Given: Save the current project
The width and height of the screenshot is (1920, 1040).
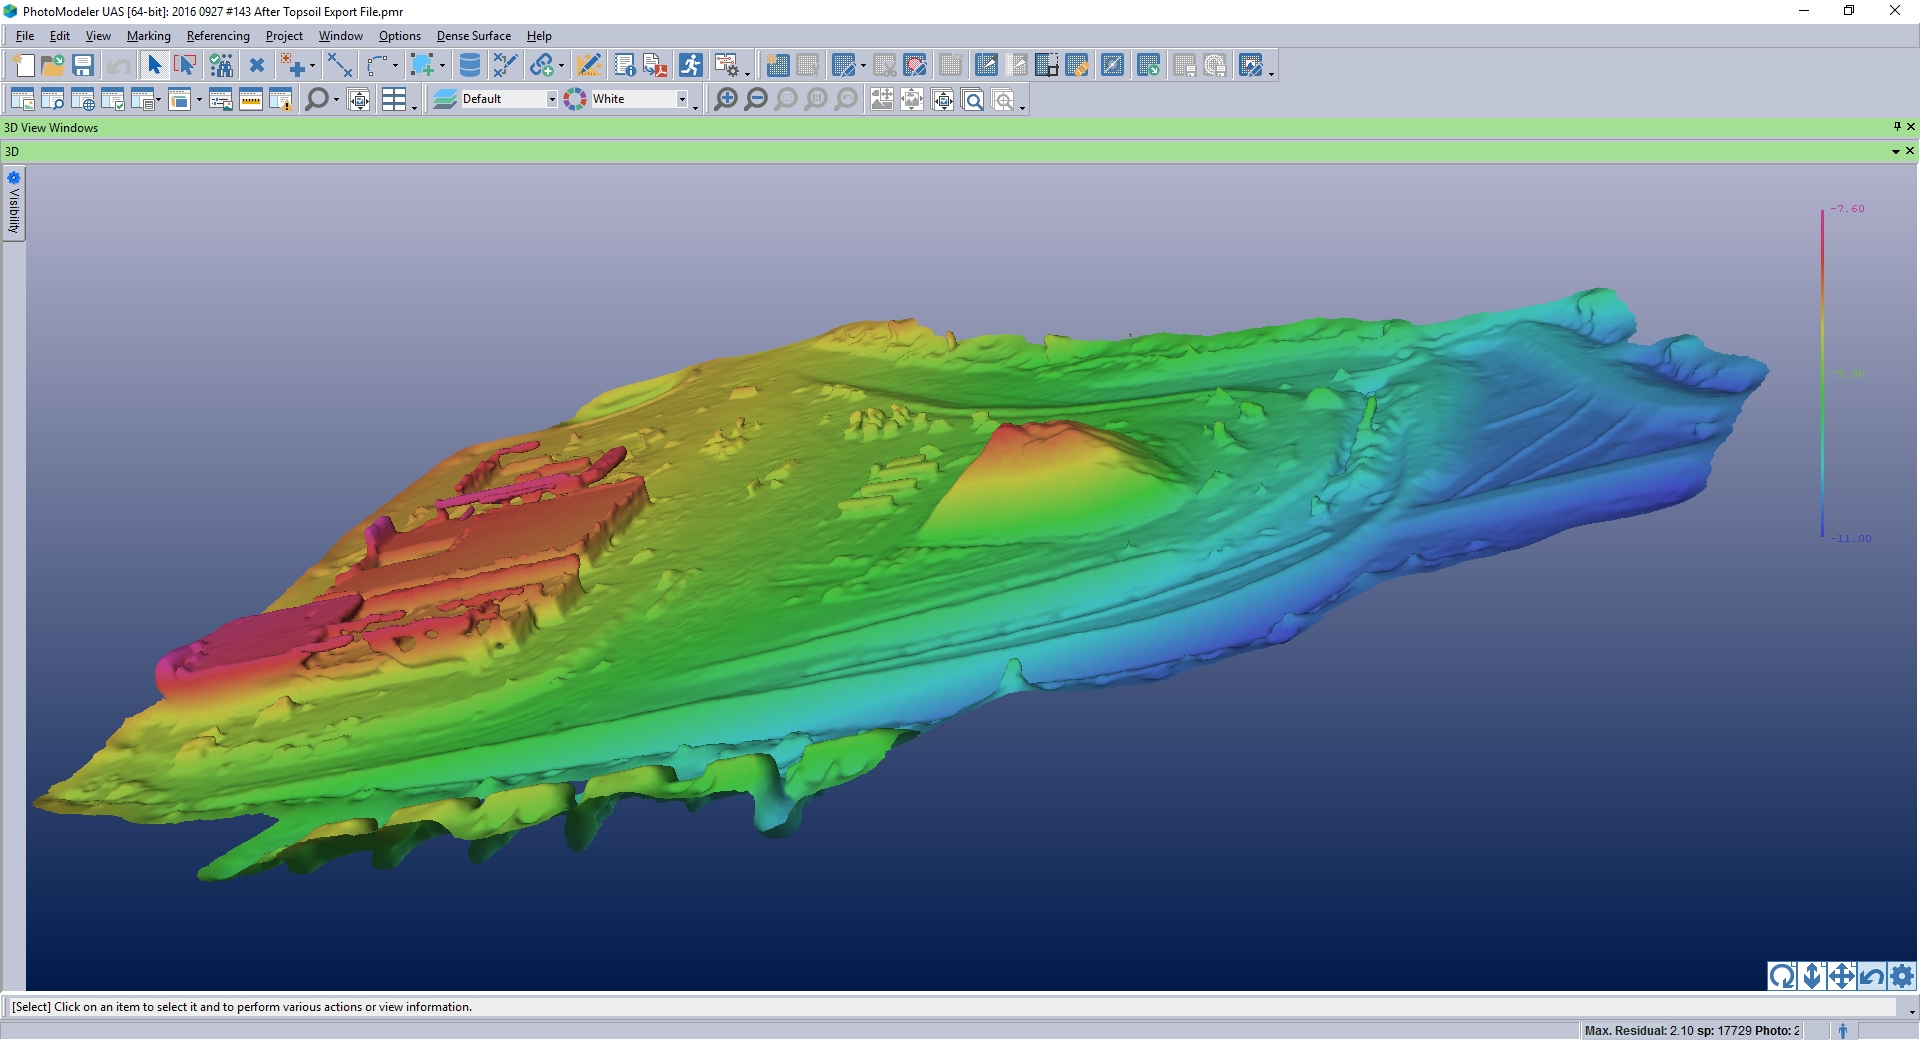Looking at the screenshot, I should pyautogui.click(x=83, y=64).
